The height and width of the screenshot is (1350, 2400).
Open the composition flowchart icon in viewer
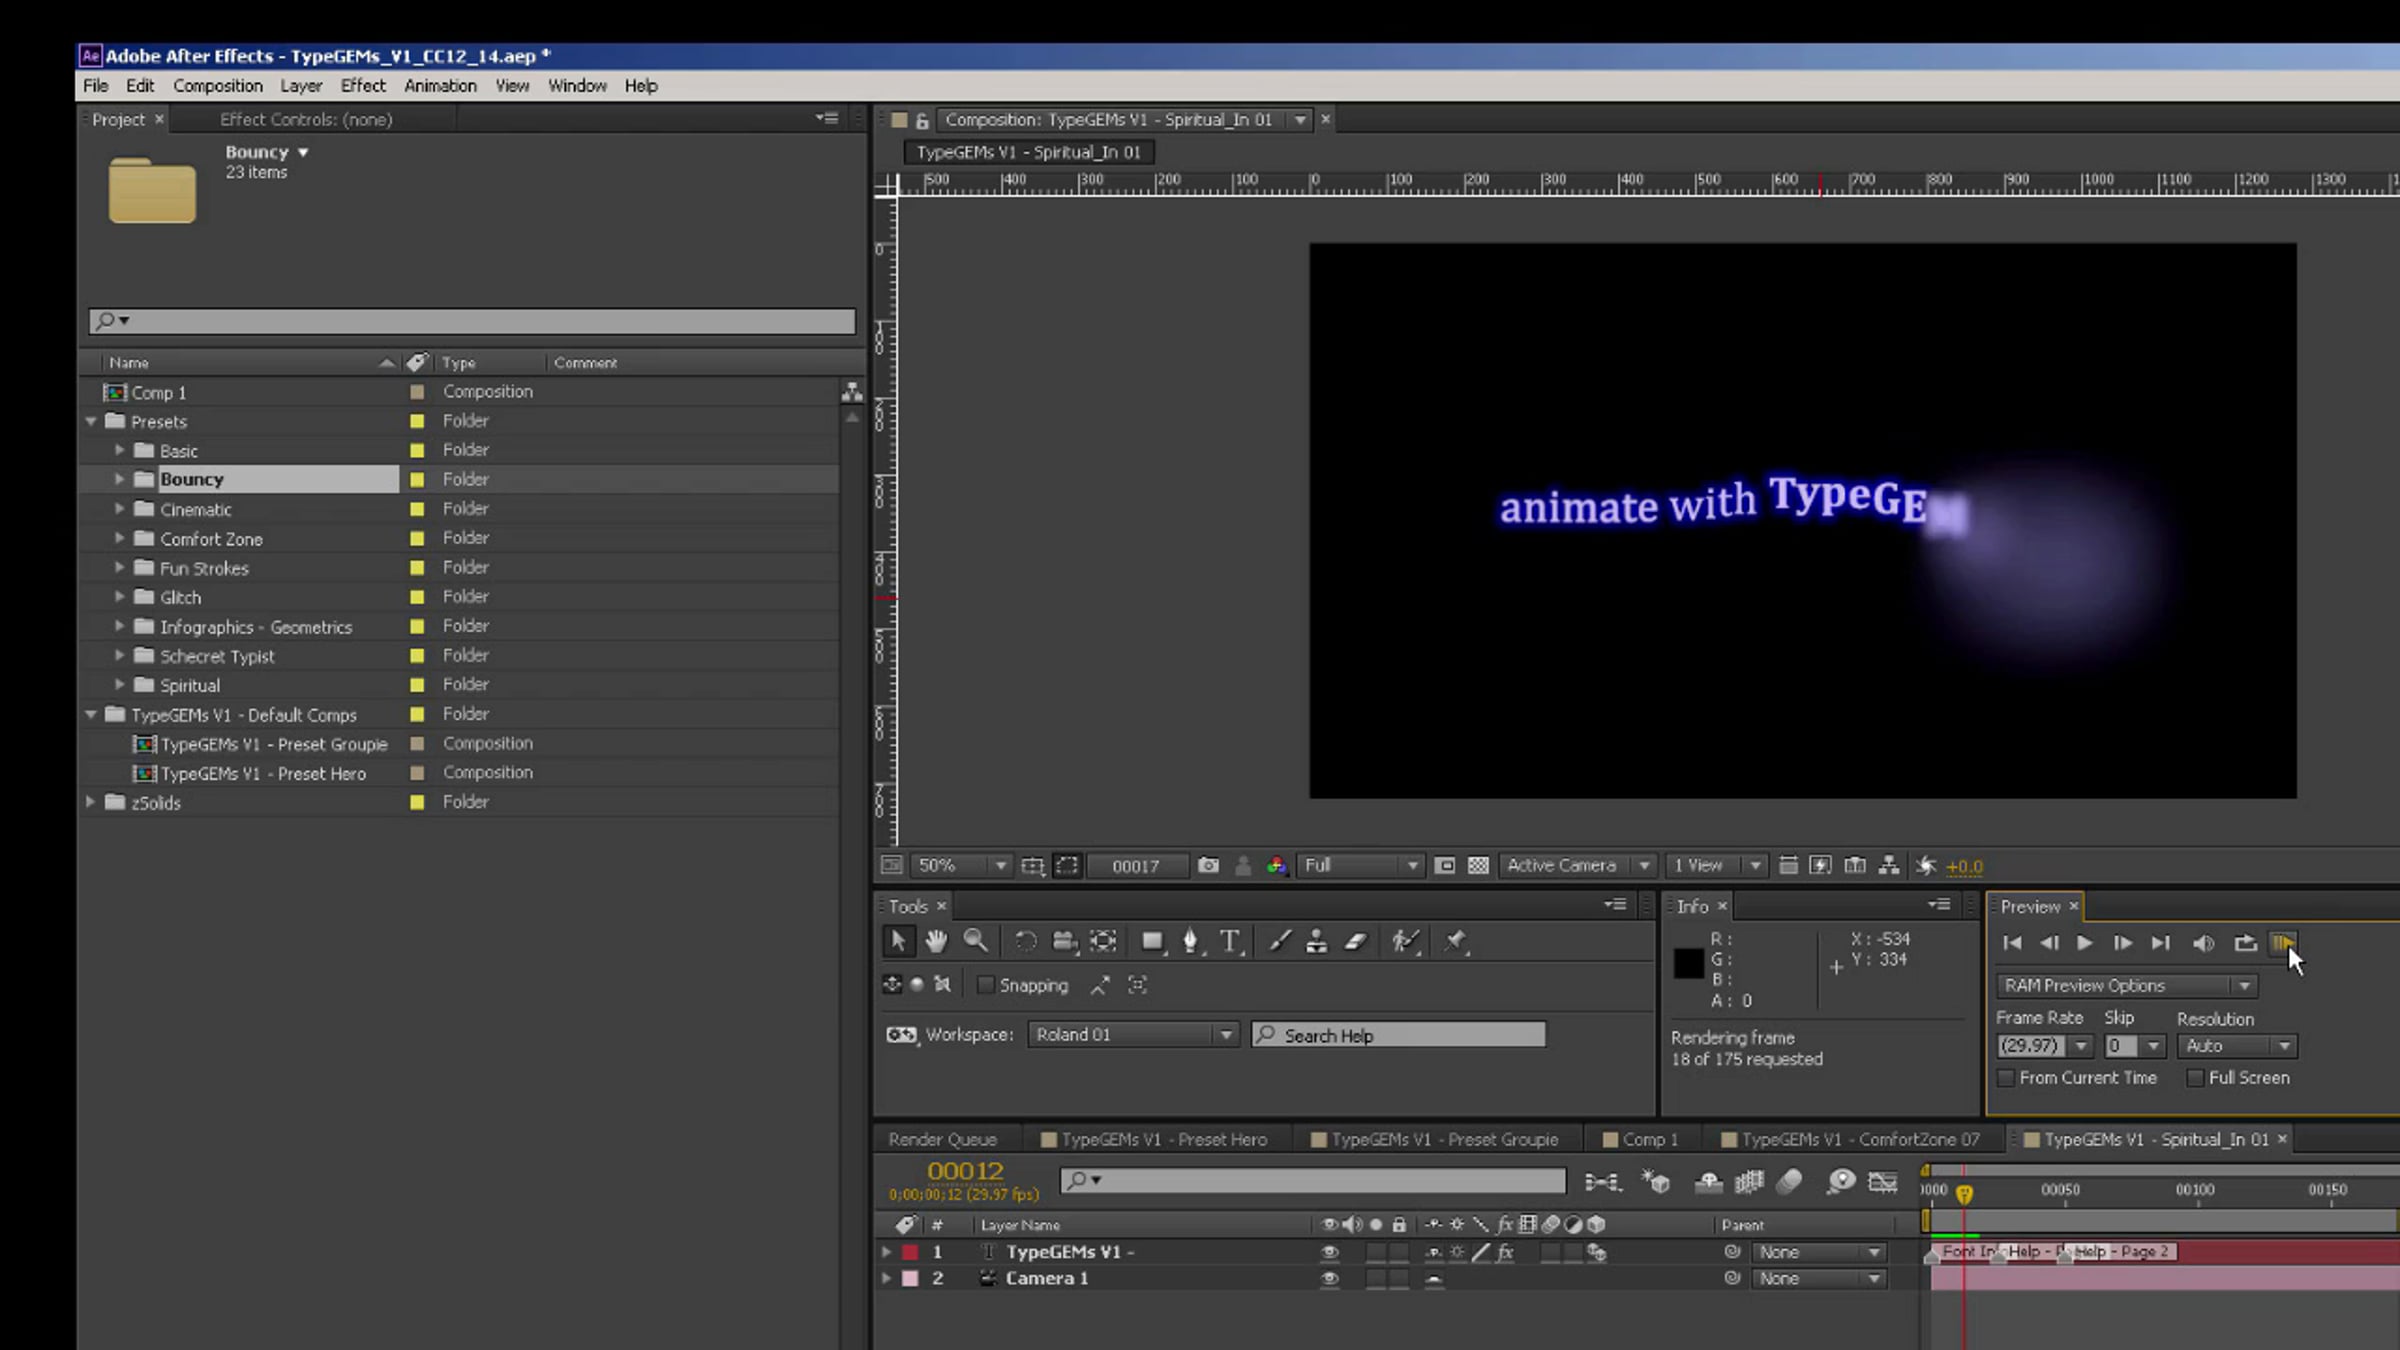click(x=1888, y=866)
